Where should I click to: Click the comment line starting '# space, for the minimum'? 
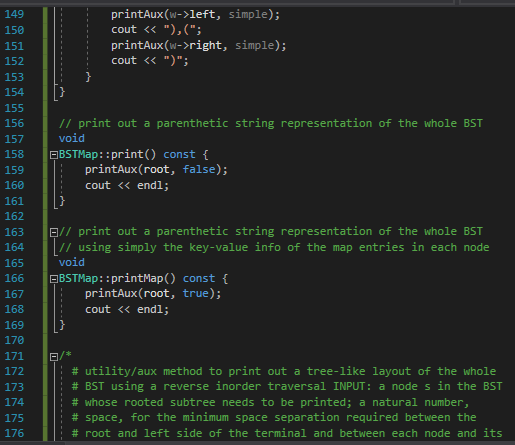(274, 418)
